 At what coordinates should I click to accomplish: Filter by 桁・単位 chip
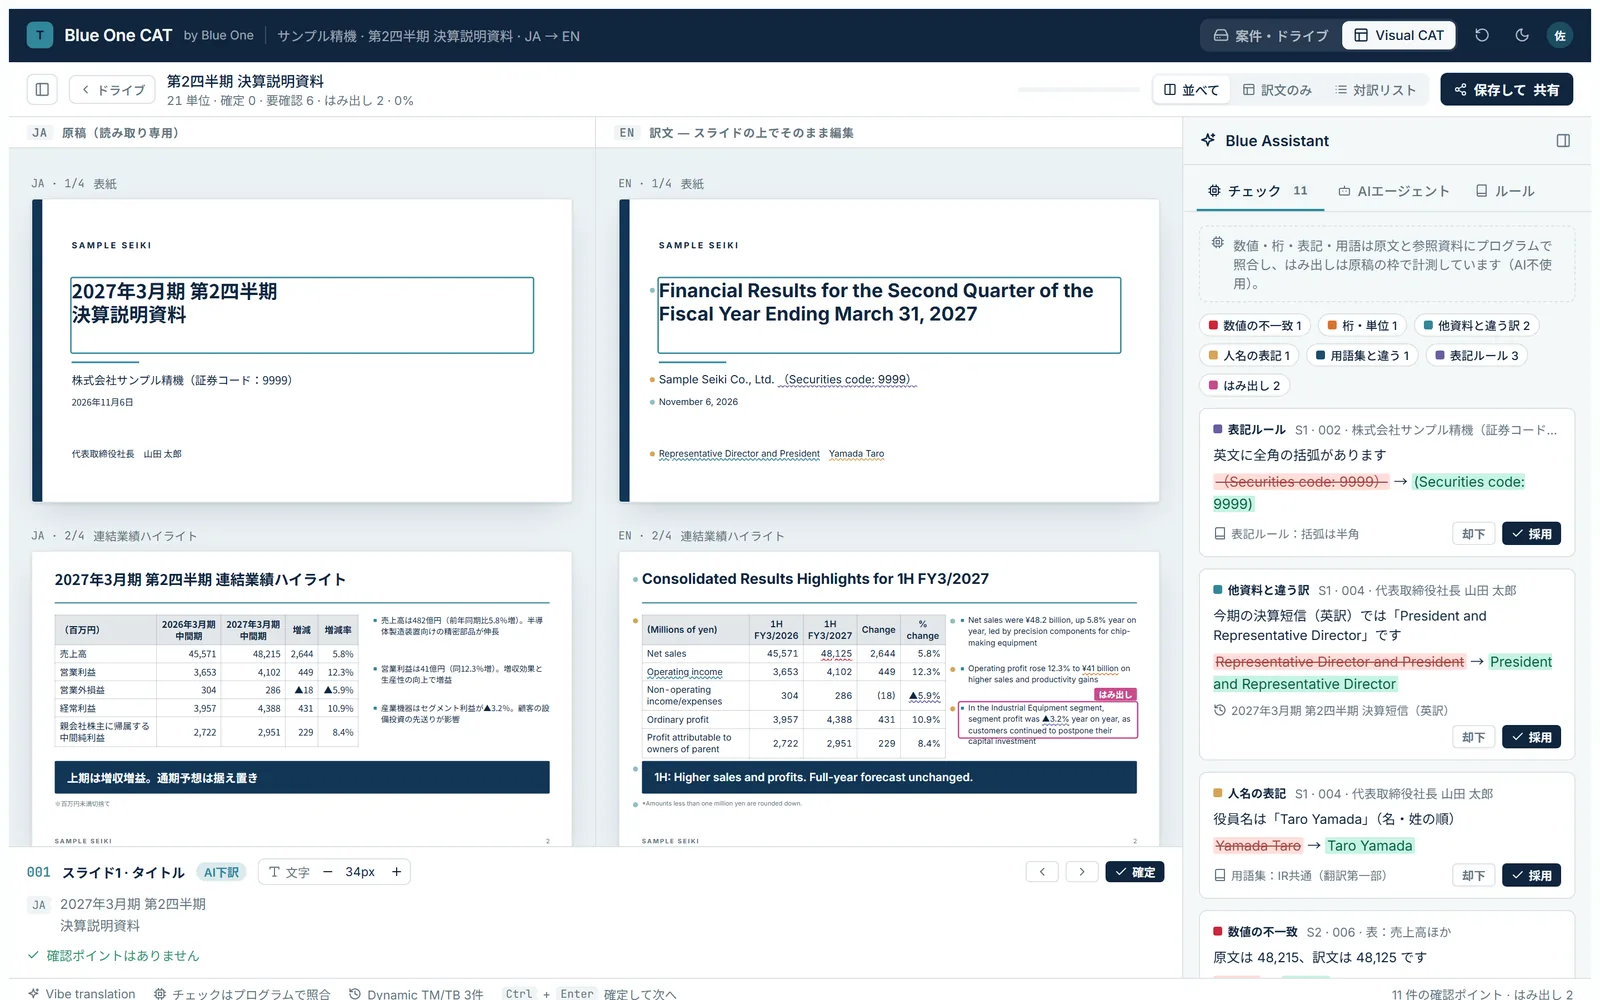(1362, 325)
